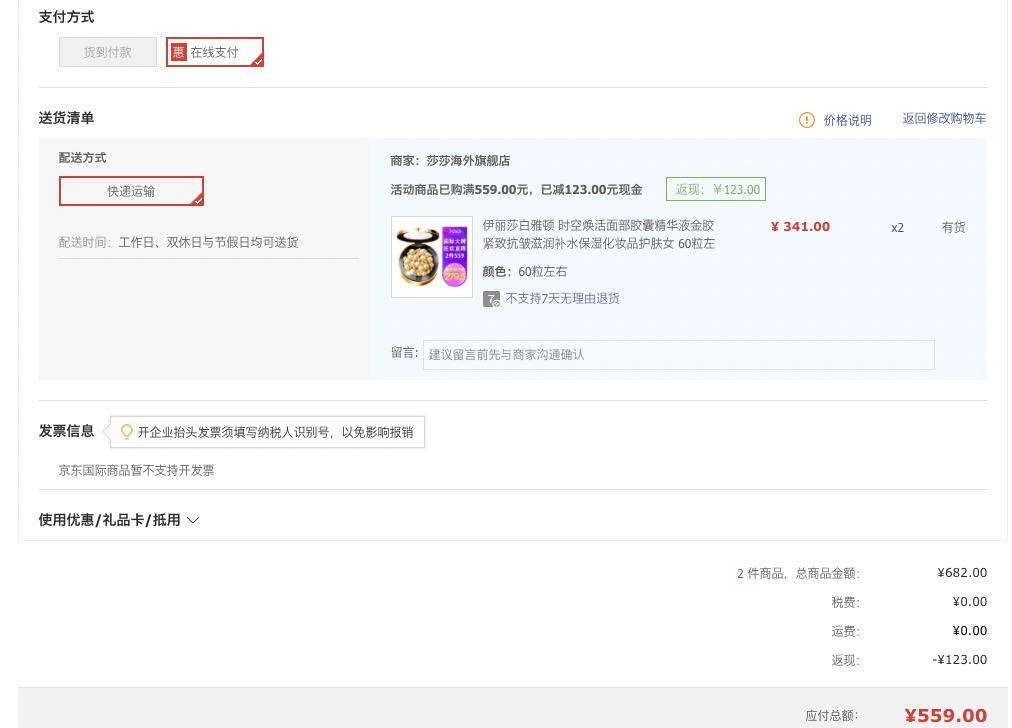Open 价格说明 price explanation
The image size is (1012, 728).
tap(847, 120)
